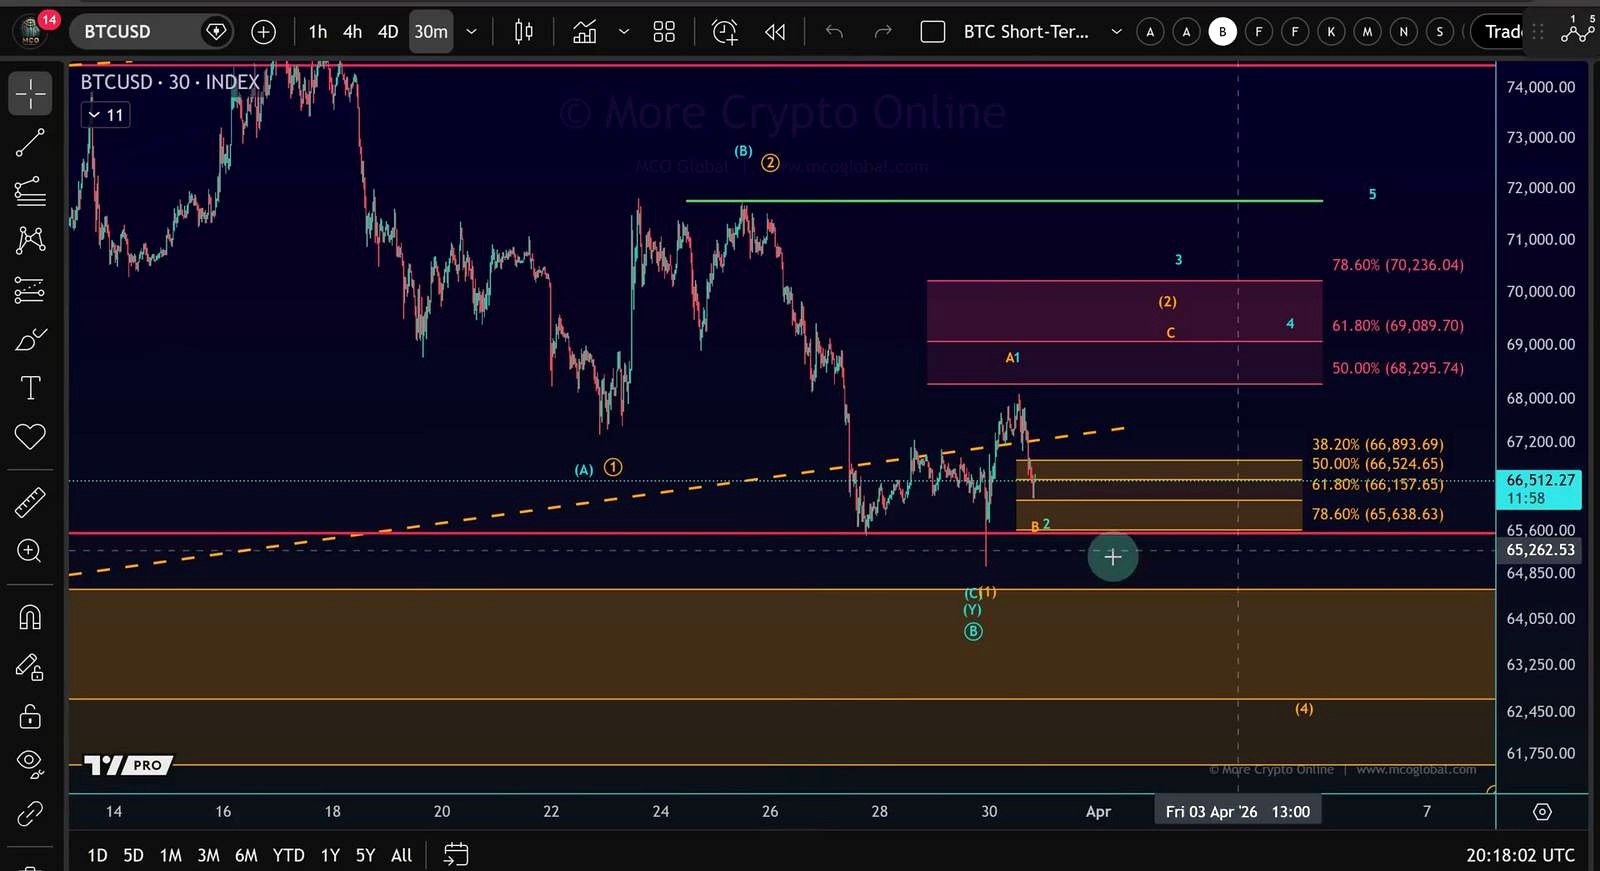The height and width of the screenshot is (871, 1600).
Task: Add a symbol to compare with the plus icon
Action: (x=263, y=32)
